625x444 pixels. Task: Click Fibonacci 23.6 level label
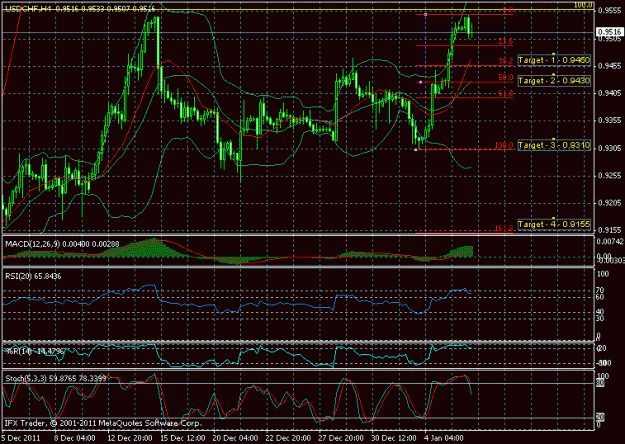tap(505, 41)
